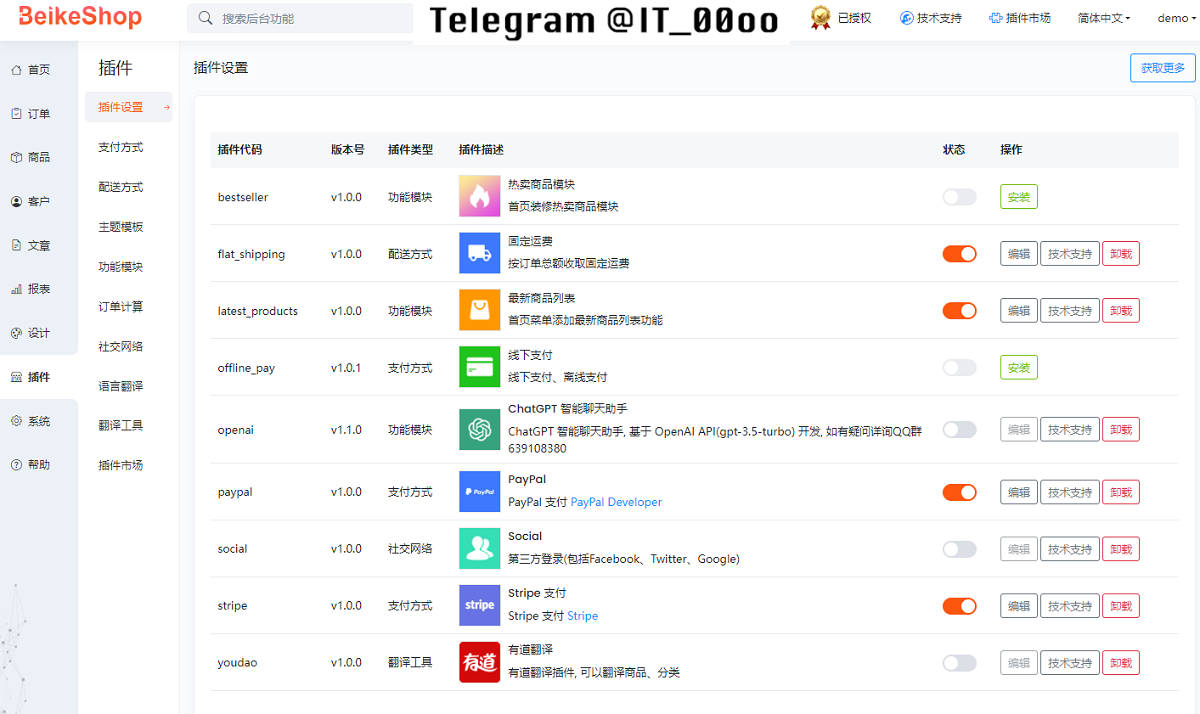The height and width of the screenshot is (714, 1200).
Task: Open the demo user dropdown
Action: point(1176,18)
